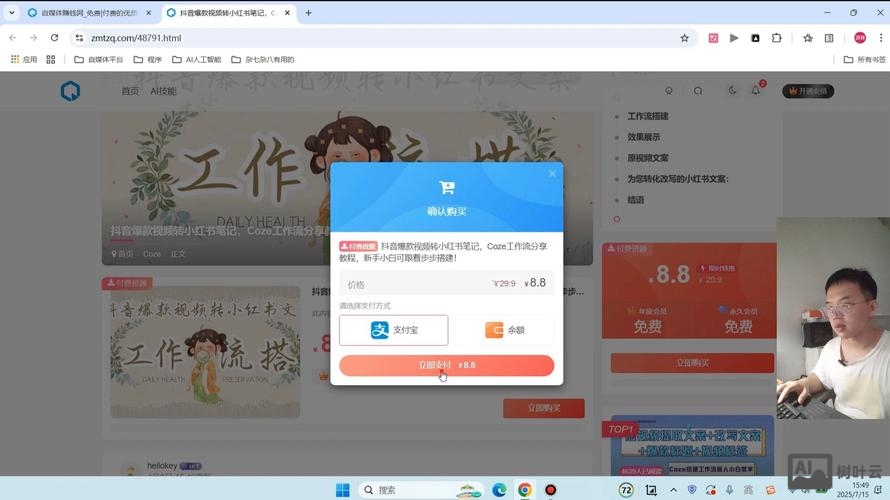Open the 应用 apps shortcut
890x500 pixels.
tap(24, 59)
